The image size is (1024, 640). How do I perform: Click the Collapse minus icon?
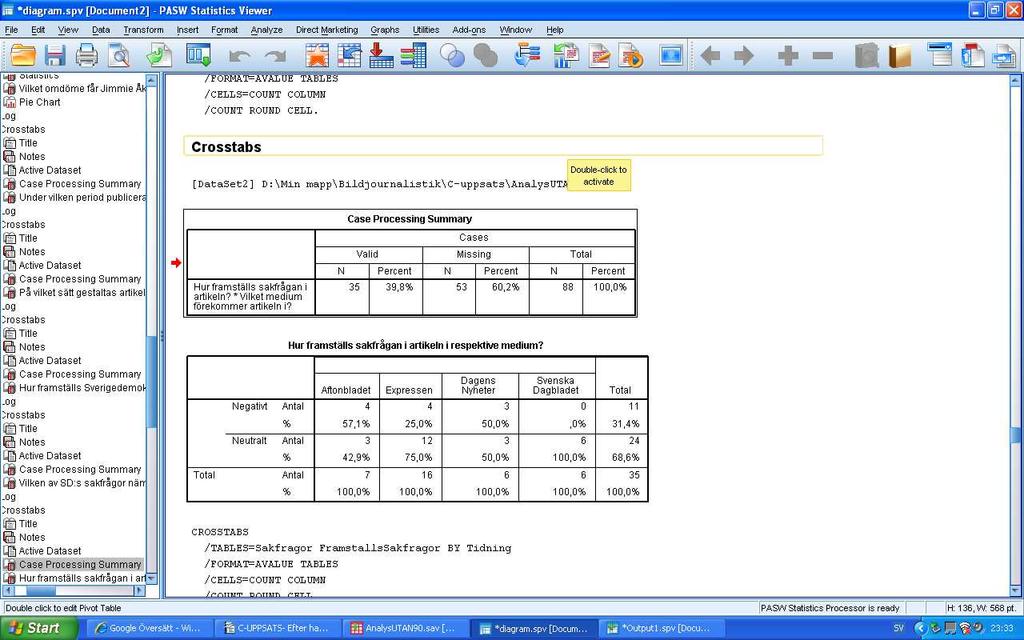click(822, 56)
